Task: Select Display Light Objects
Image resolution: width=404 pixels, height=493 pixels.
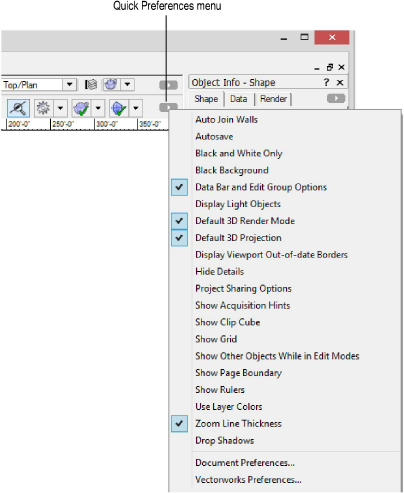Action: click(x=285, y=204)
